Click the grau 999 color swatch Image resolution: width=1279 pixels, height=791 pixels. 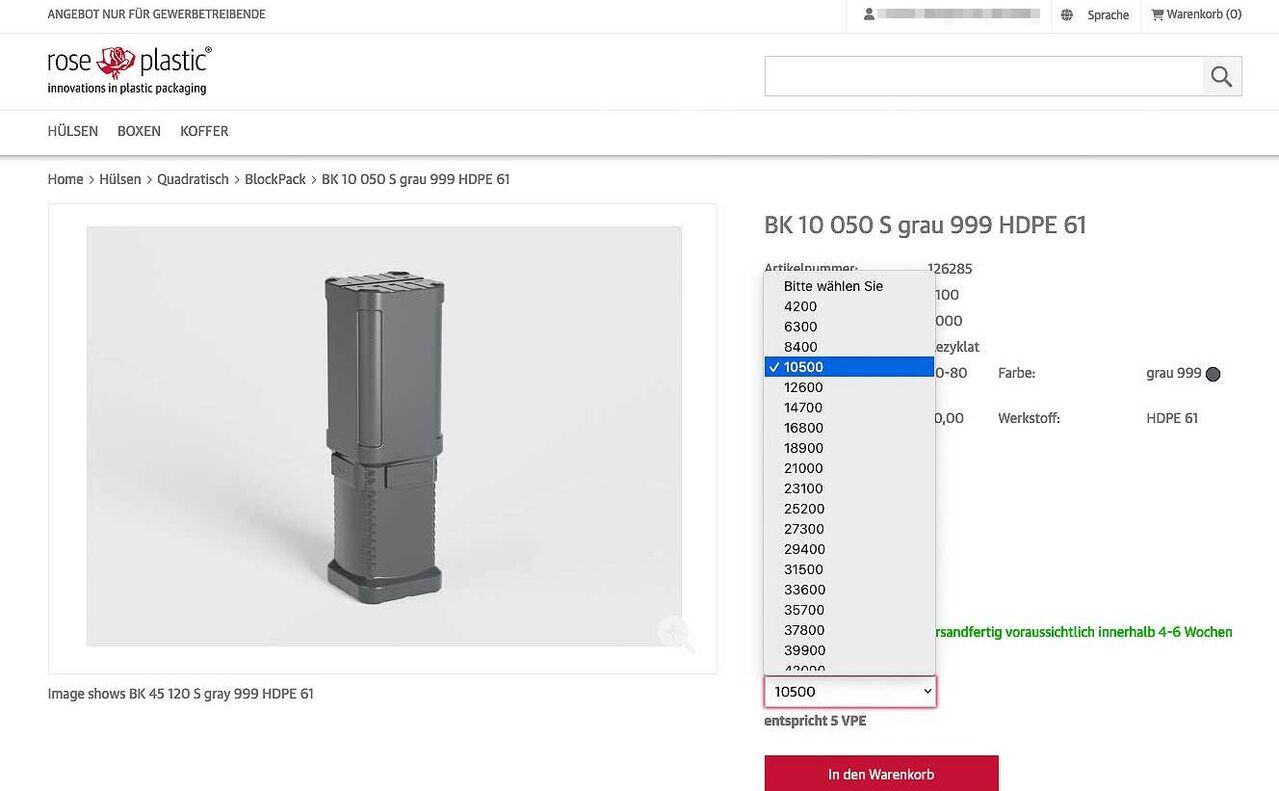tap(1212, 373)
